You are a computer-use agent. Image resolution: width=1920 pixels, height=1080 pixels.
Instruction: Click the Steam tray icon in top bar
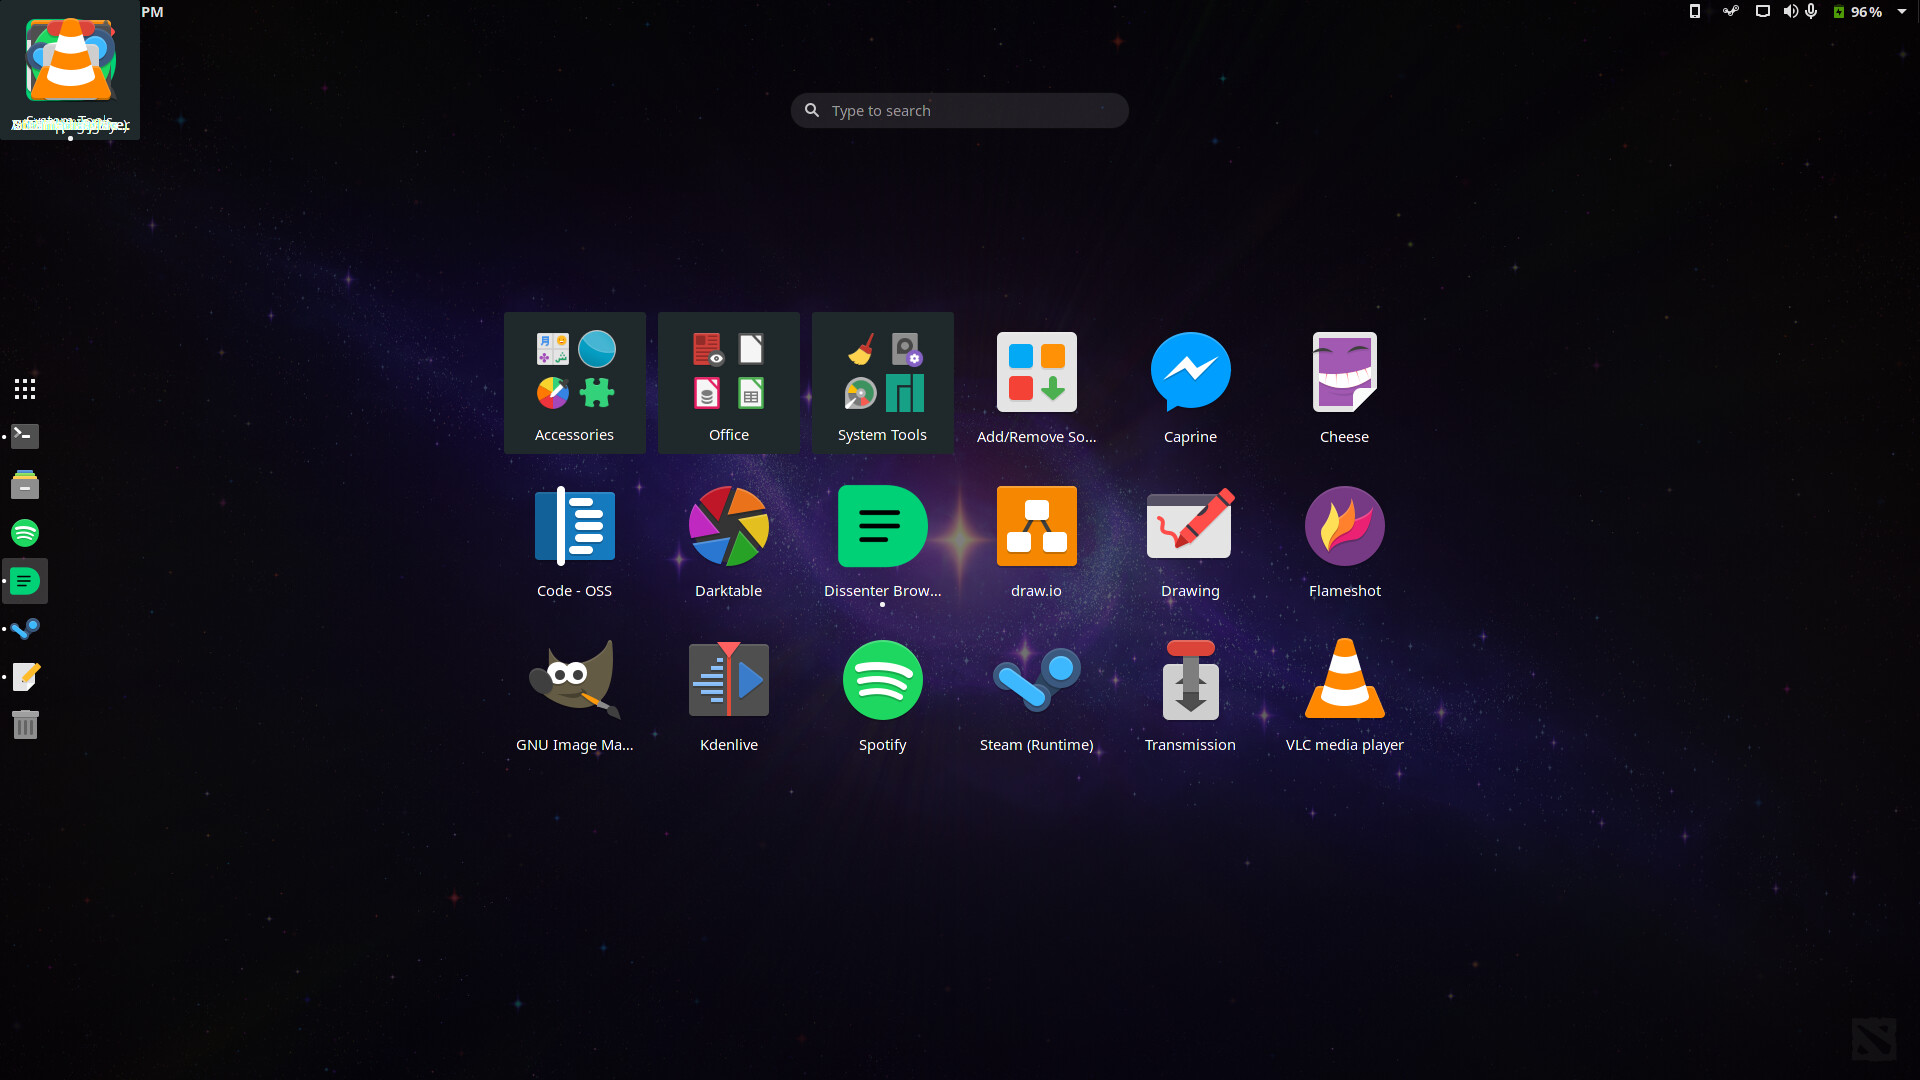pos(1731,12)
